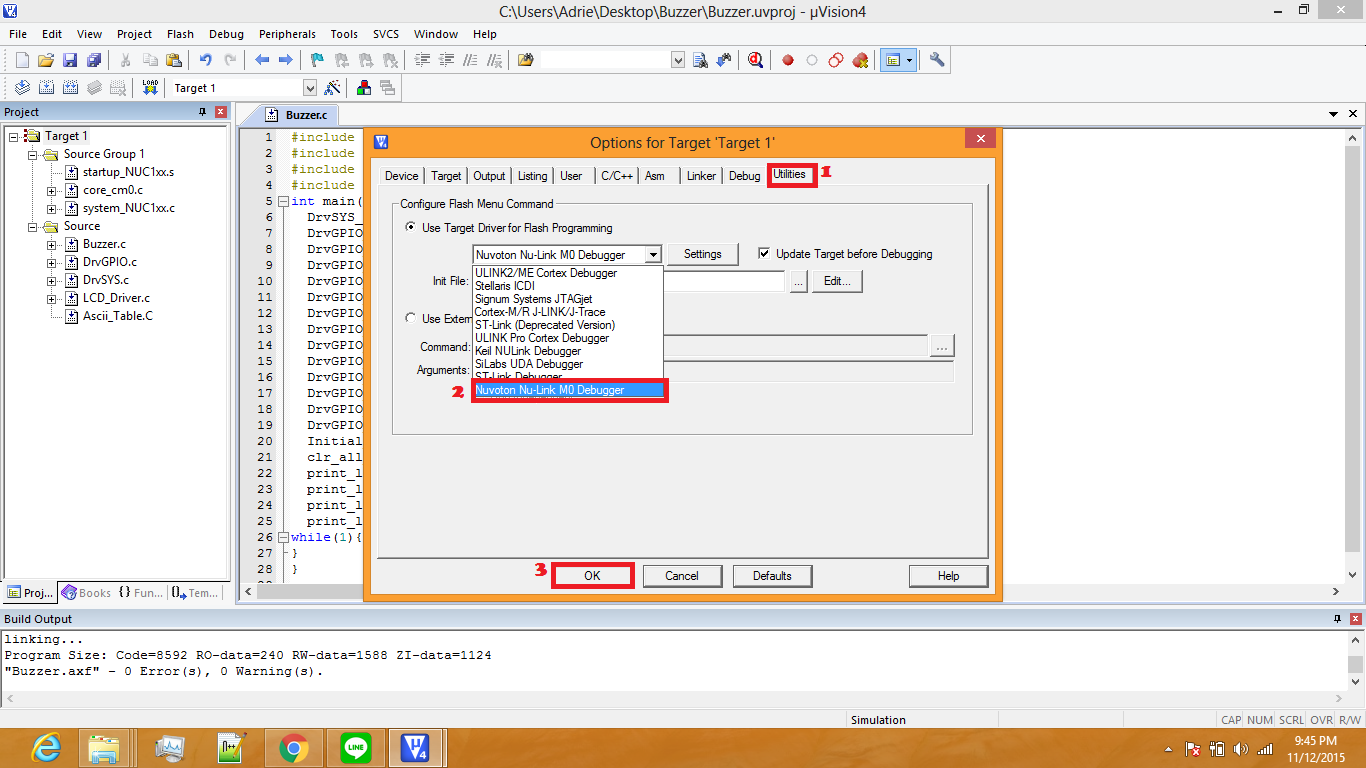Open Target Options via the magic wand icon
The height and width of the screenshot is (768, 1366).
pyautogui.click(x=333, y=88)
